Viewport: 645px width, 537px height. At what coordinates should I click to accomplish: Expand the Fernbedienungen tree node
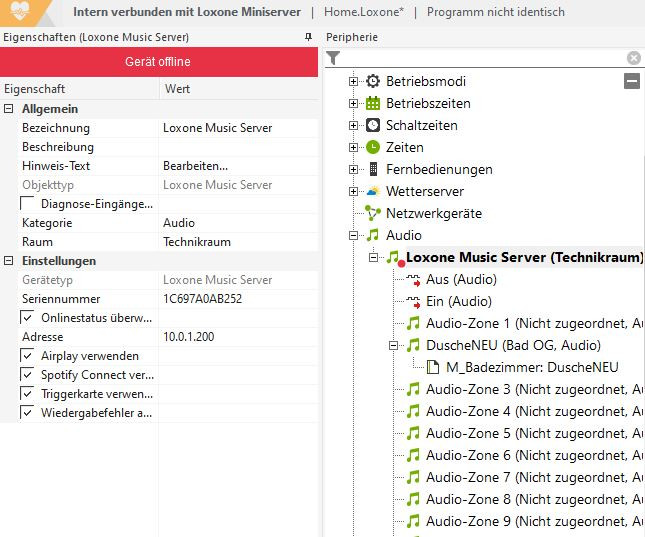click(353, 169)
